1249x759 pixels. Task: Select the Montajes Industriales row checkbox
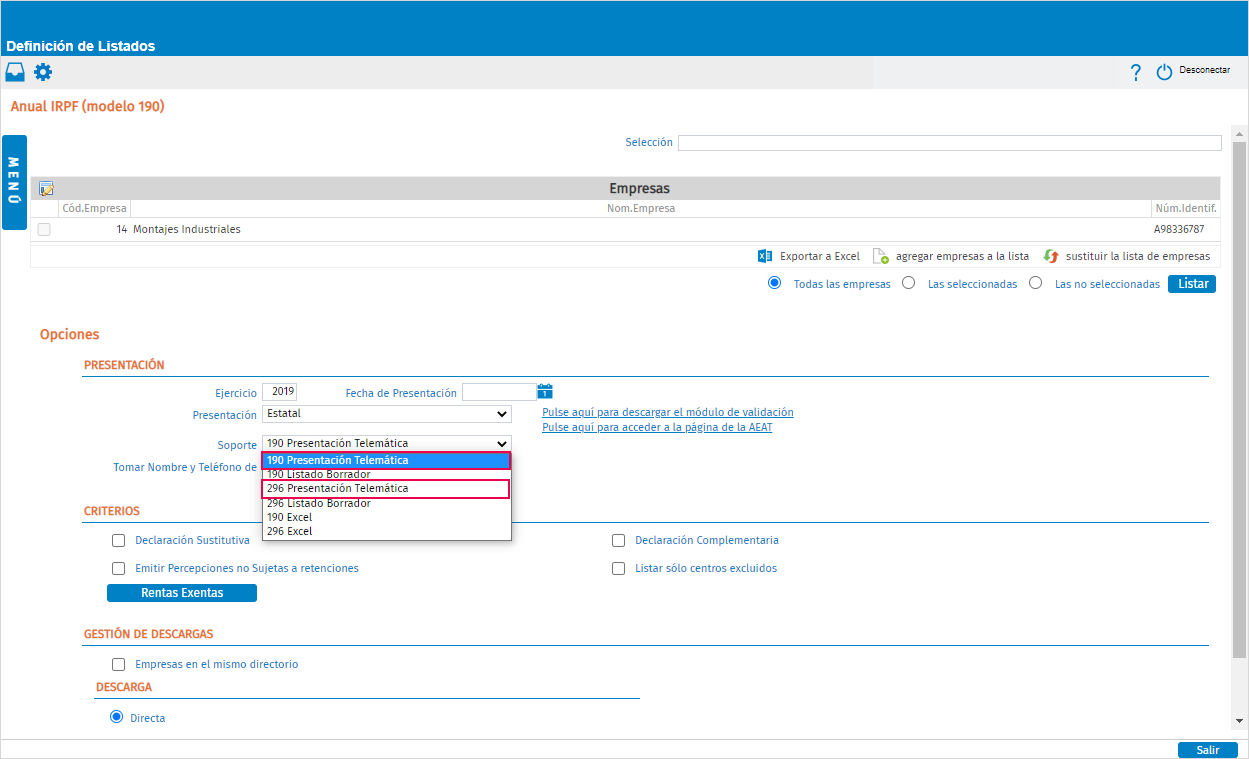tap(44, 229)
